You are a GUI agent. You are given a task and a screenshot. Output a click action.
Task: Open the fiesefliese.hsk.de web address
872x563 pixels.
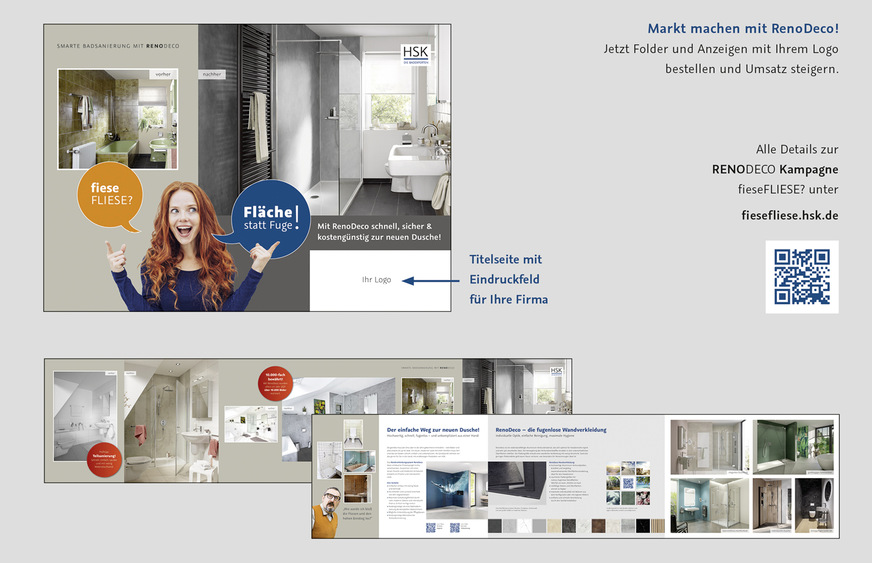click(790, 215)
